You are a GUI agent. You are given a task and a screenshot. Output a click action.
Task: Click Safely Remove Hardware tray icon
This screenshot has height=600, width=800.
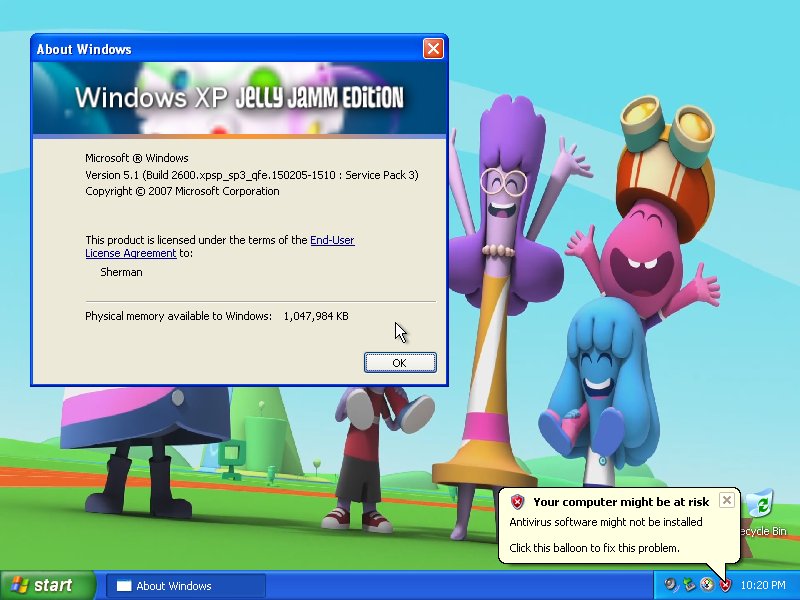pyautogui.click(x=689, y=585)
